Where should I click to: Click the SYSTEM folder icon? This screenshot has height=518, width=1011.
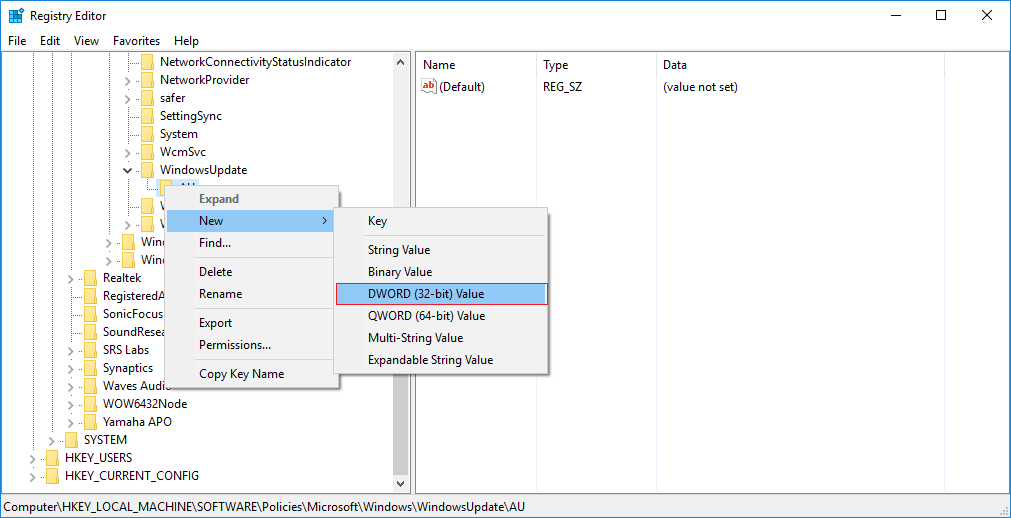[x=72, y=440]
